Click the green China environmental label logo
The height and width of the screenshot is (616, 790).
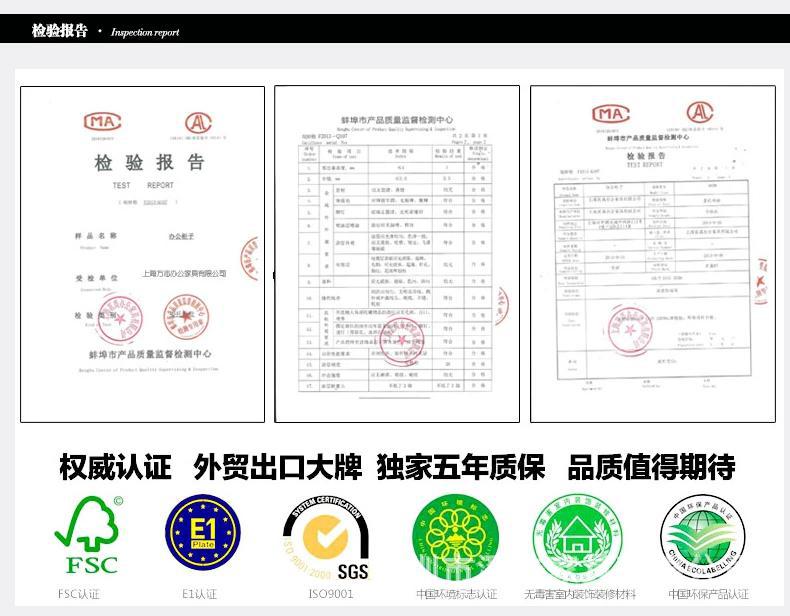click(x=455, y=536)
